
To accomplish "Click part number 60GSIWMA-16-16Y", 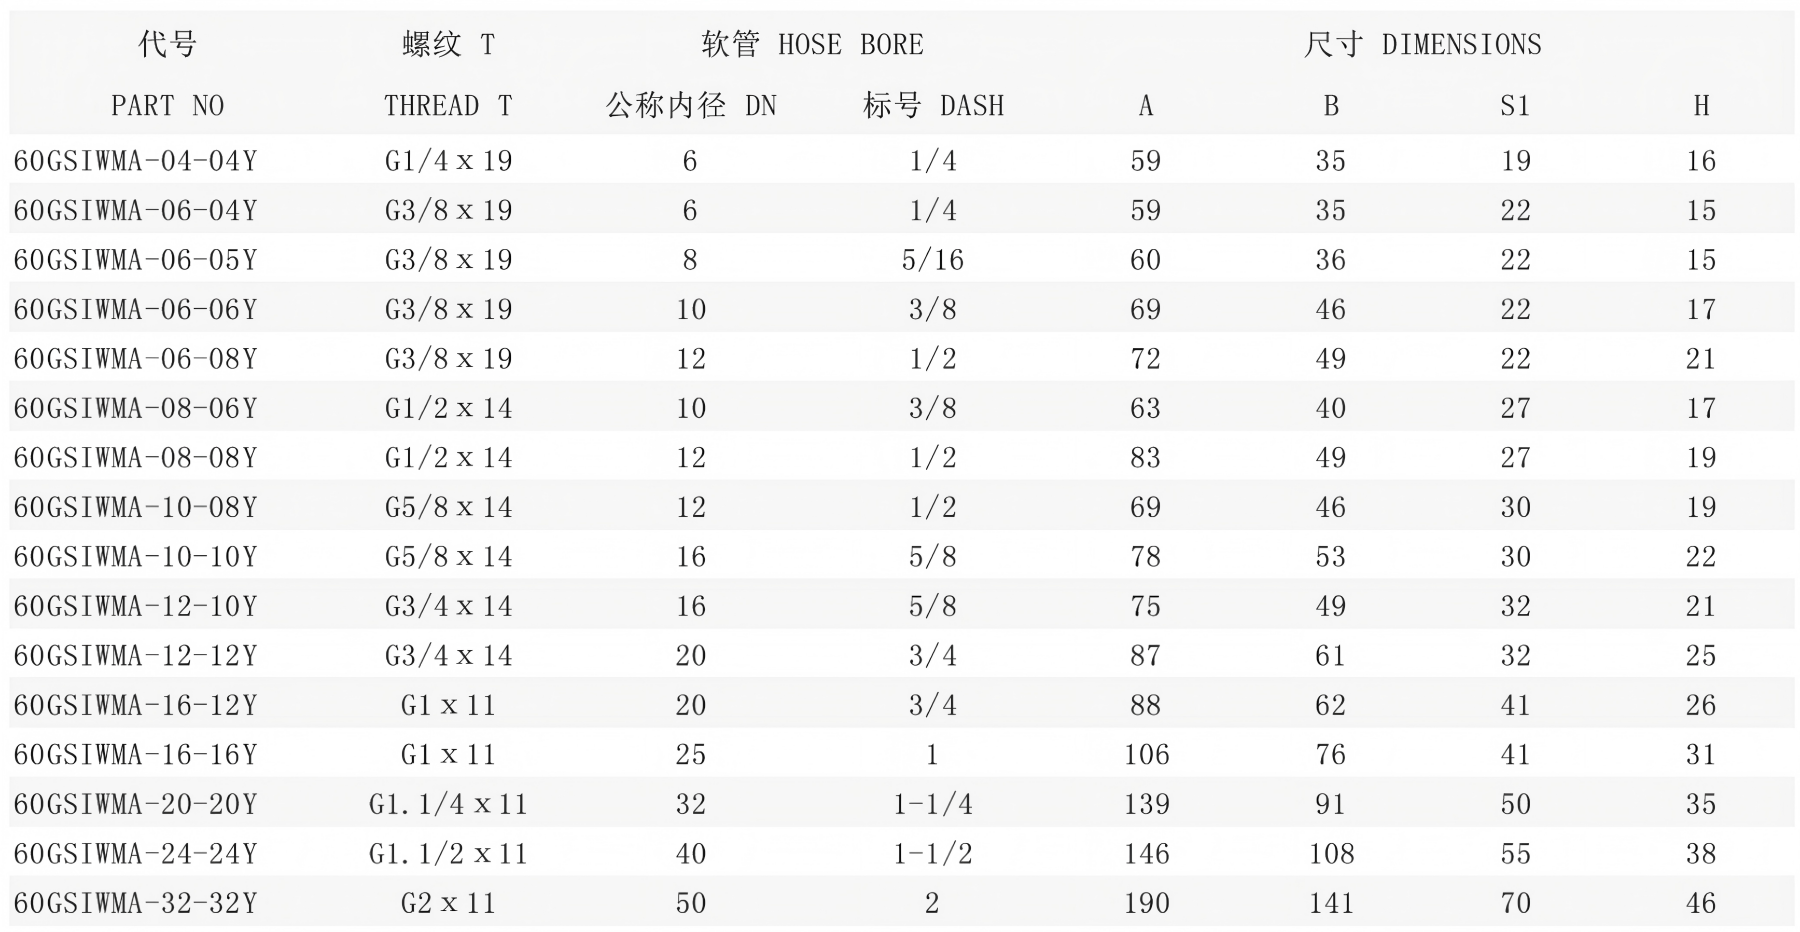I will (x=135, y=755).
